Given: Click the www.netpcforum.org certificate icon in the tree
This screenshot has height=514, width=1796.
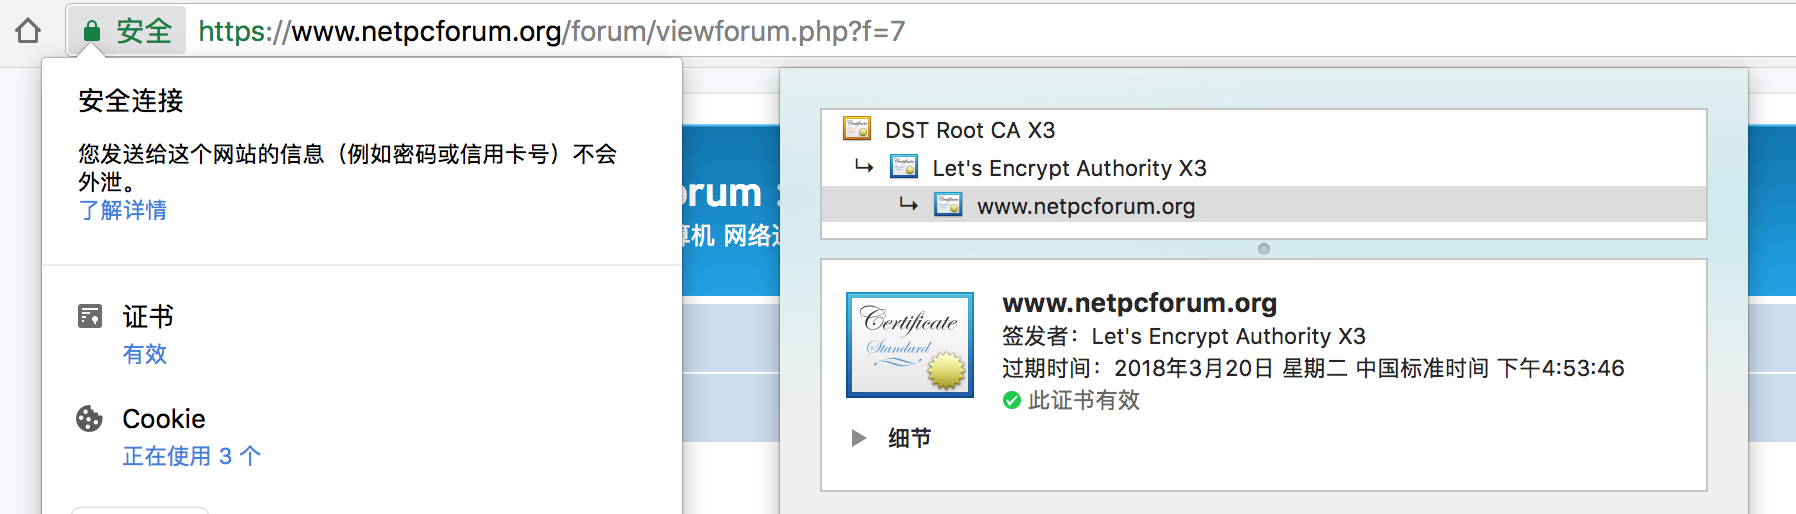Looking at the screenshot, I should click(948, 205).
